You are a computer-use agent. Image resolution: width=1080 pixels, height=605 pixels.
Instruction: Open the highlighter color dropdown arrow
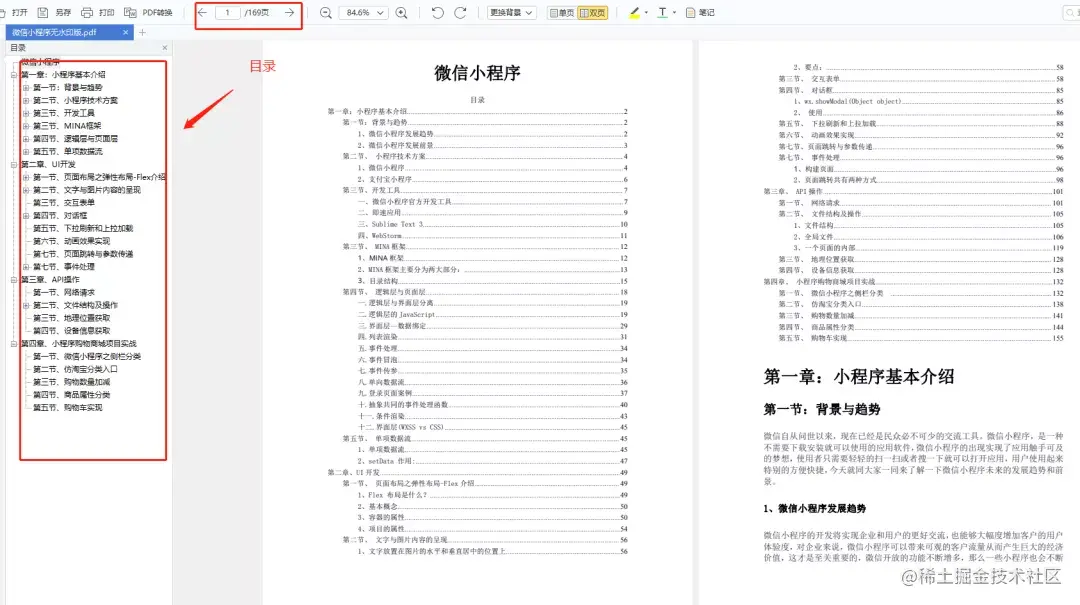coord(645,12)
